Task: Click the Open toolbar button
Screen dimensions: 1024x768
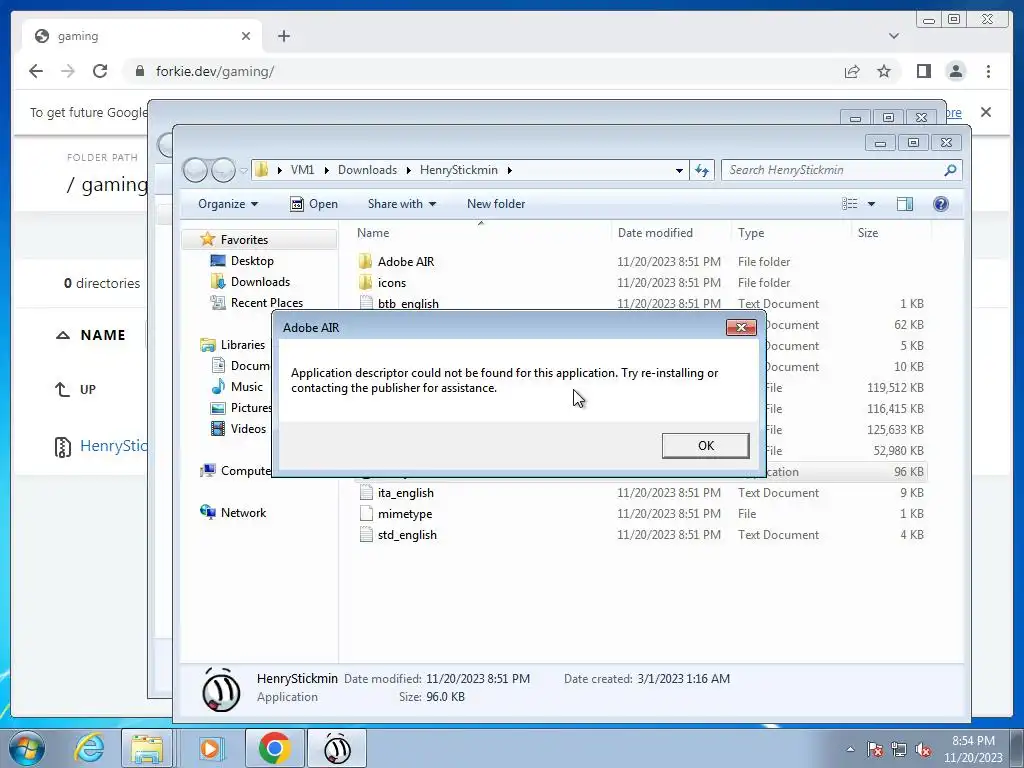Action: coord(314,204)
